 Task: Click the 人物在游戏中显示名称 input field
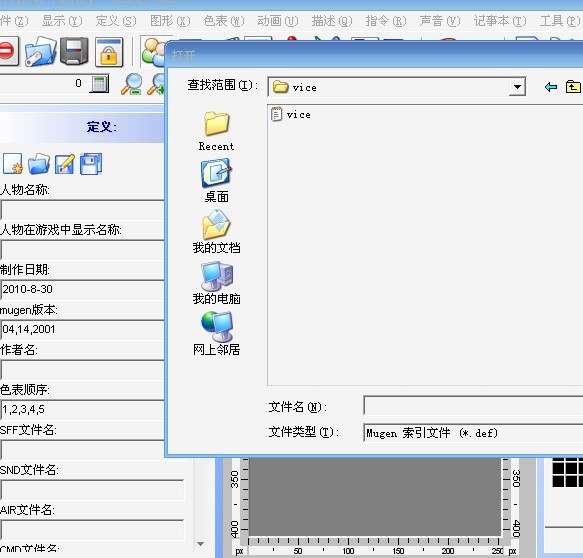click(x=82, y=249)
